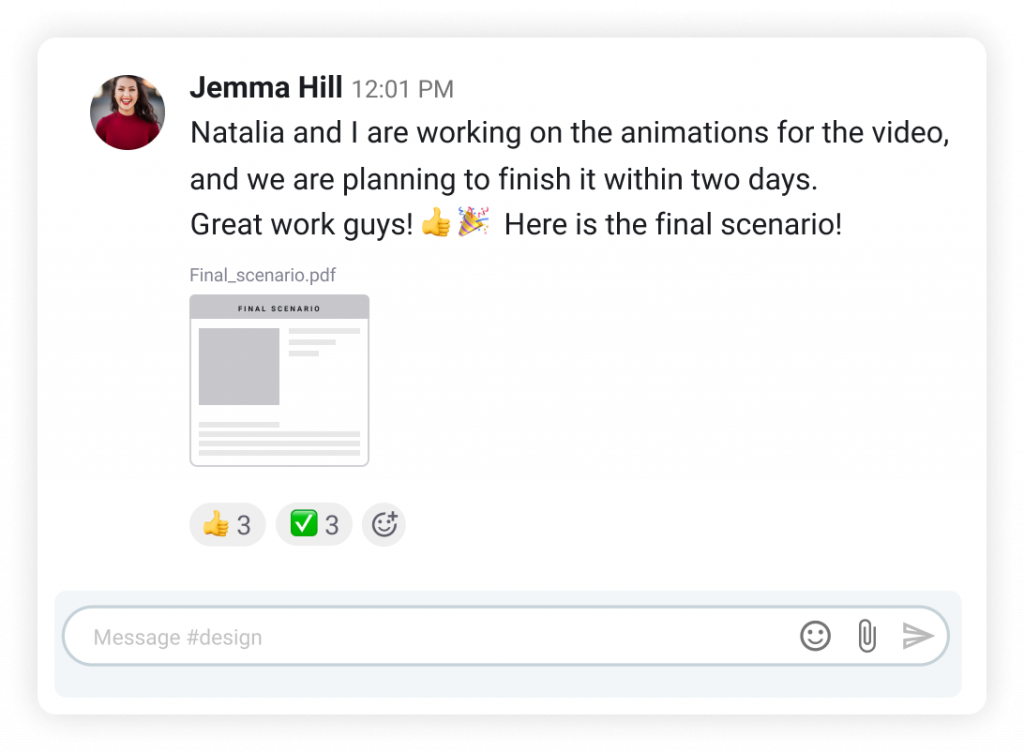
Task: Open the emoji picker smiley in message box
Action: tap(815, 636)
